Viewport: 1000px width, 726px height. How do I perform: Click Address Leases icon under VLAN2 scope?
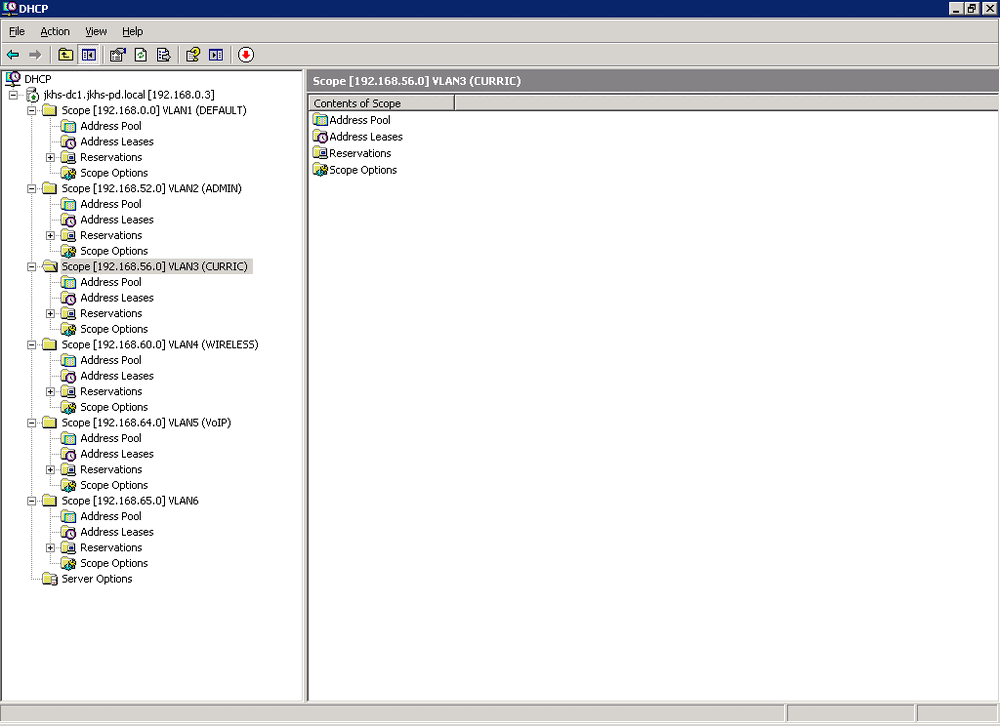tap(68, 220)
